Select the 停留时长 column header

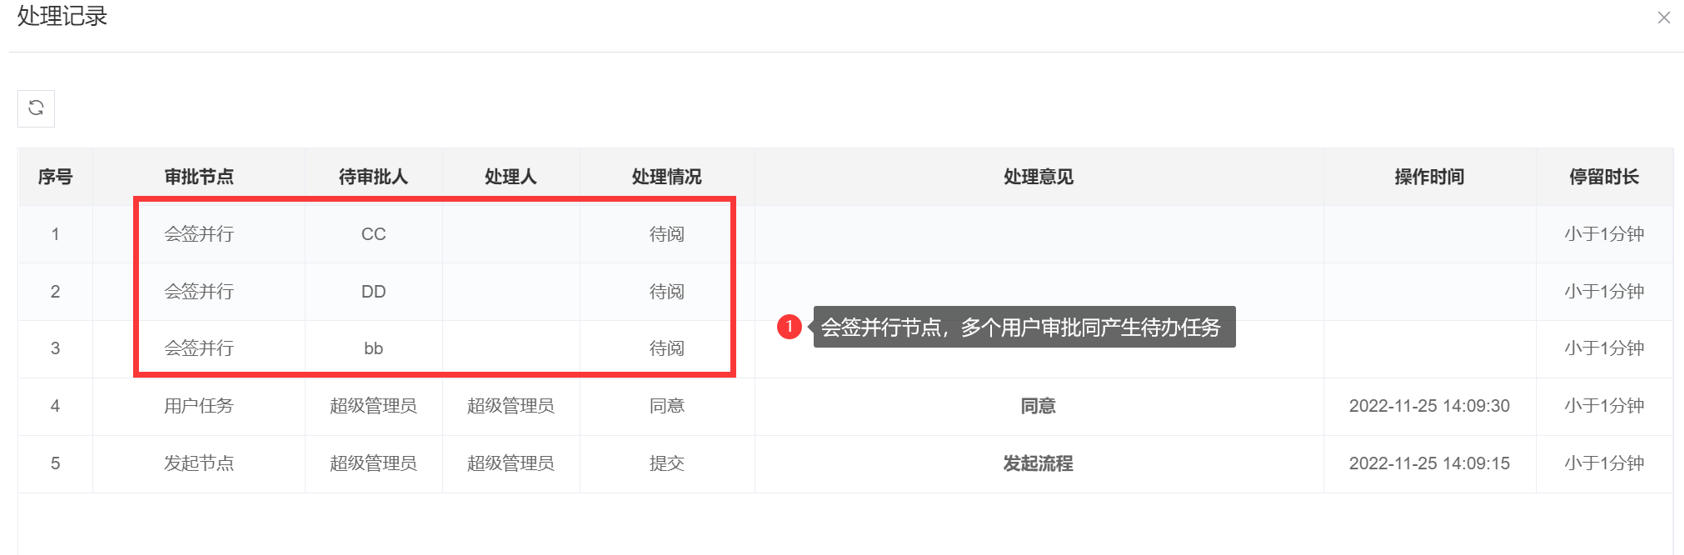click(x=1604, y=177)
